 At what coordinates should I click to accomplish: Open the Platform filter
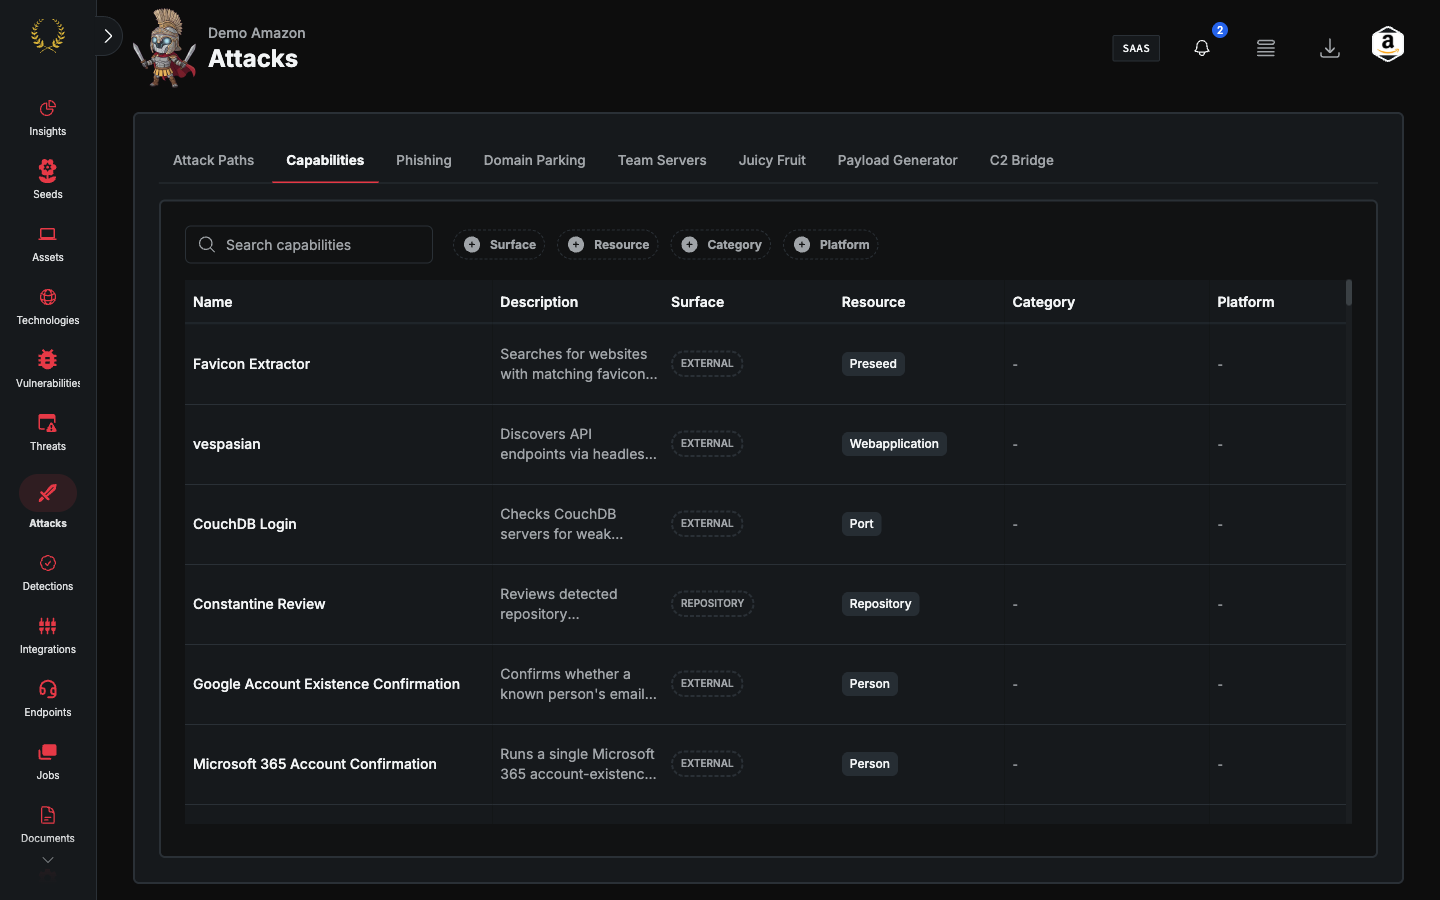831,245
